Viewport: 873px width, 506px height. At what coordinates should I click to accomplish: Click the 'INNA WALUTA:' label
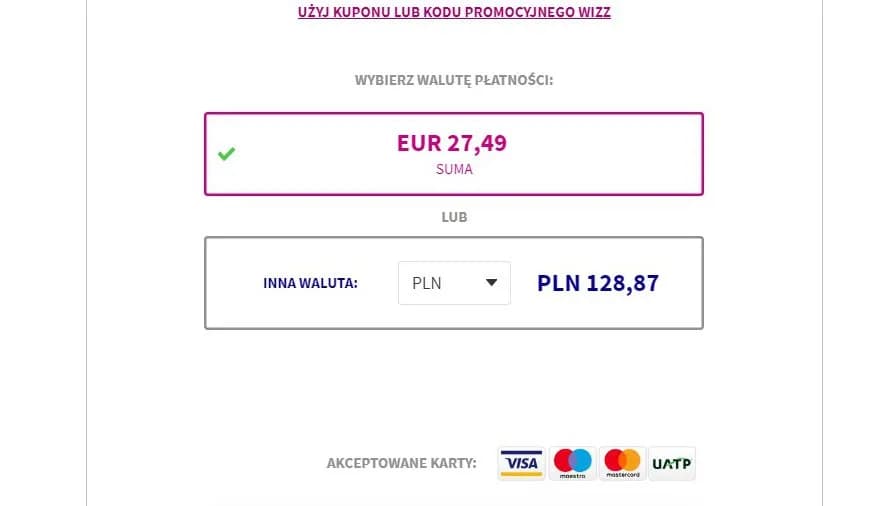(311, 283)
